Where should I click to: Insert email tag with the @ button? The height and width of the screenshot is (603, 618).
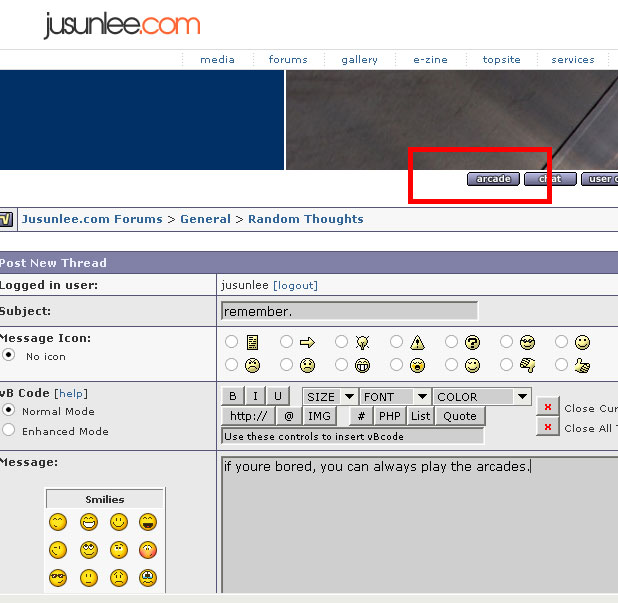click(x=288, y=416)
